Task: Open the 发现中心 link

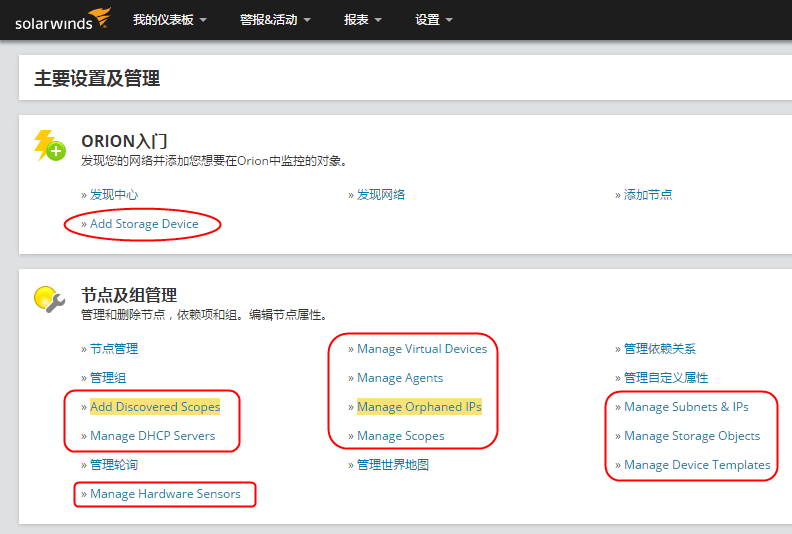Action: pyautogui.click(x=114, y=195)
